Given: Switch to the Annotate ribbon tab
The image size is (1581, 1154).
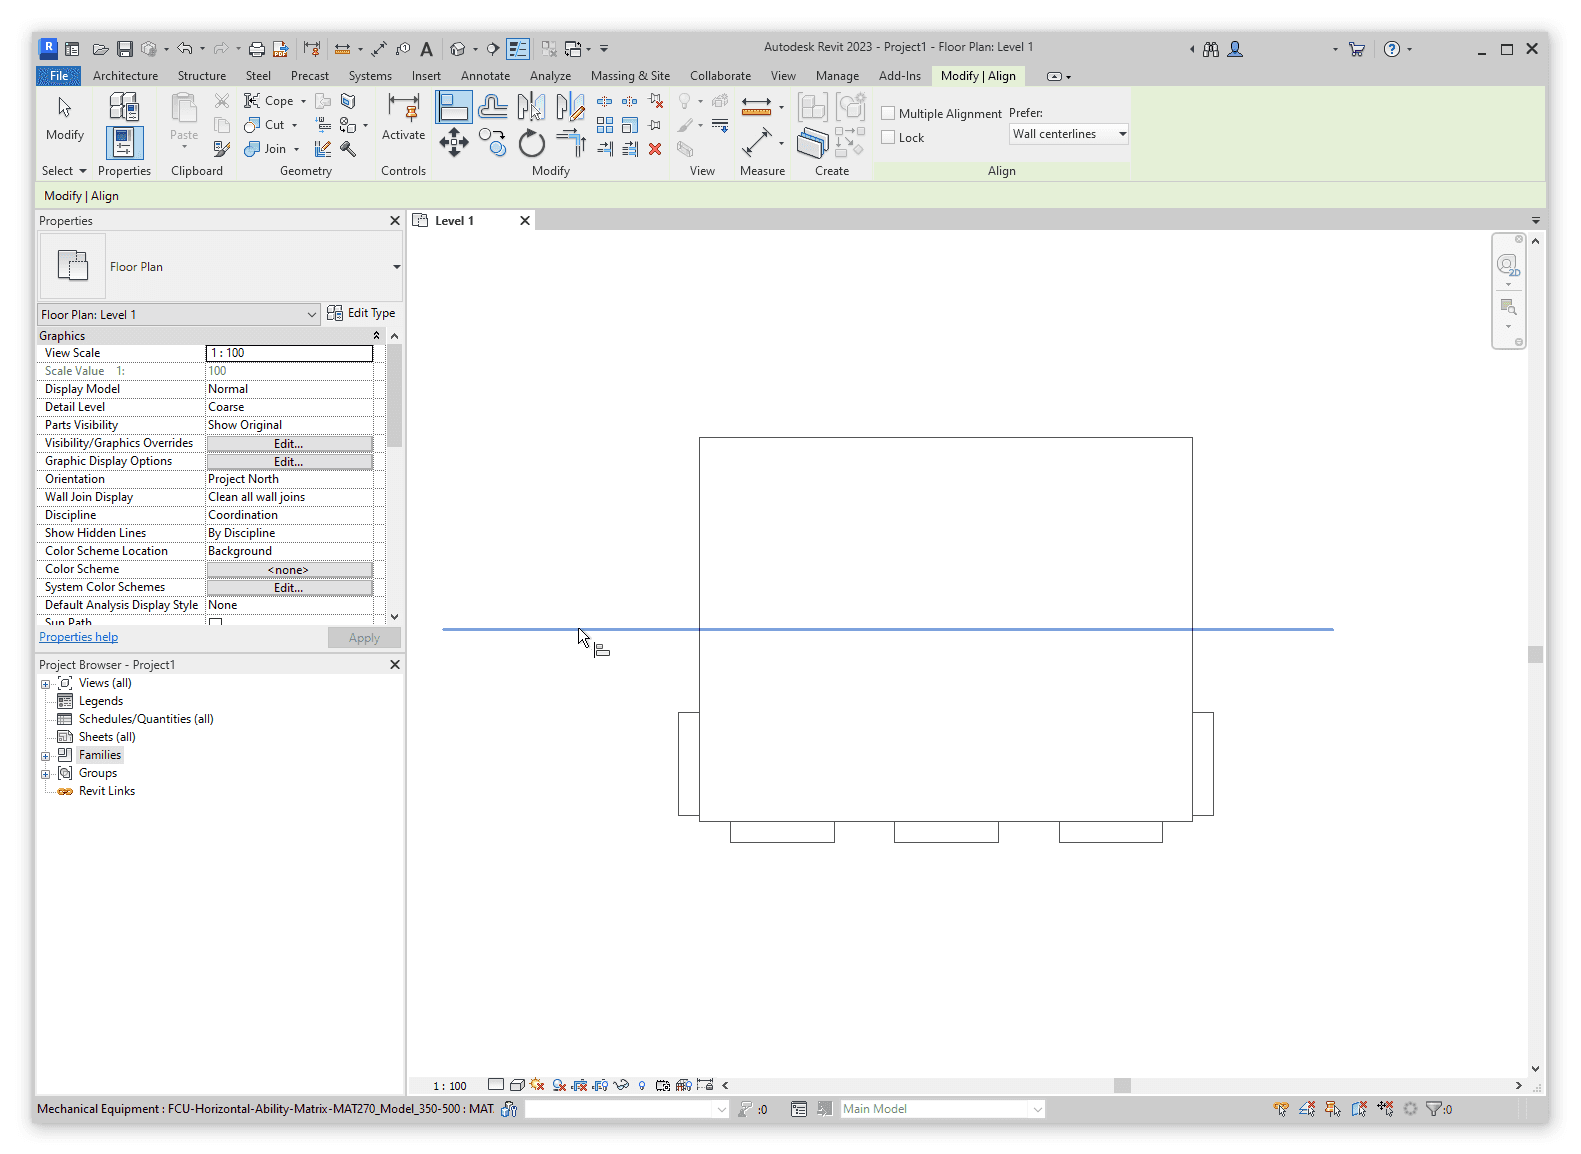Looking at the screenshot, I should click(485, 76).
